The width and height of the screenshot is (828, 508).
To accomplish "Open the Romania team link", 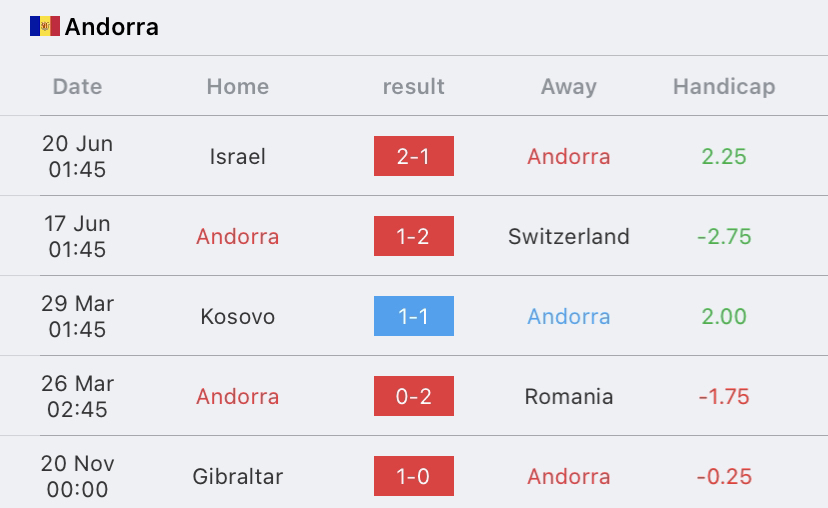I will (x=569, y=397).
